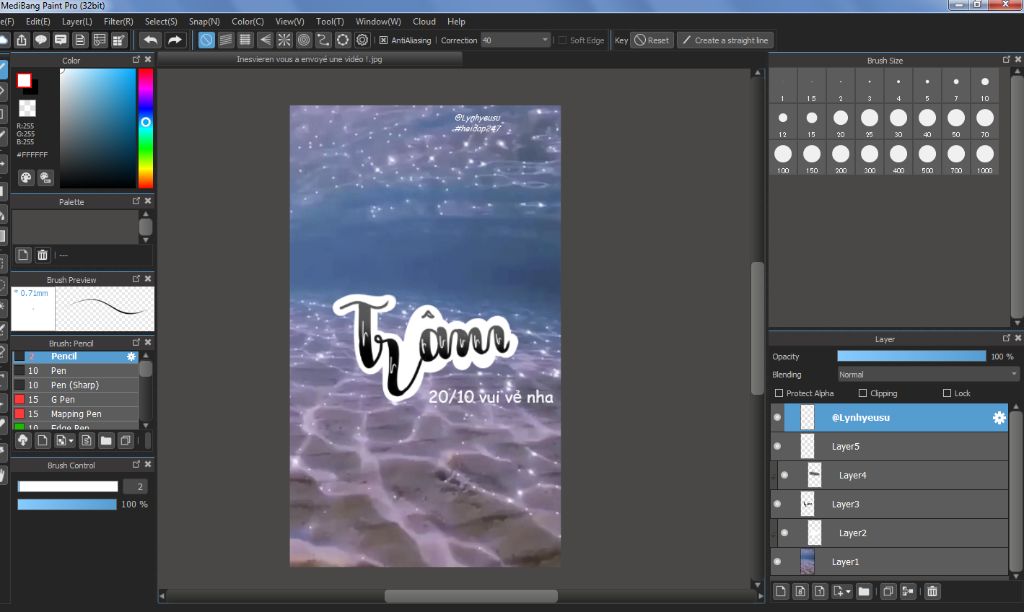
Task: Click the Reset button
Action: click(652, 40)
